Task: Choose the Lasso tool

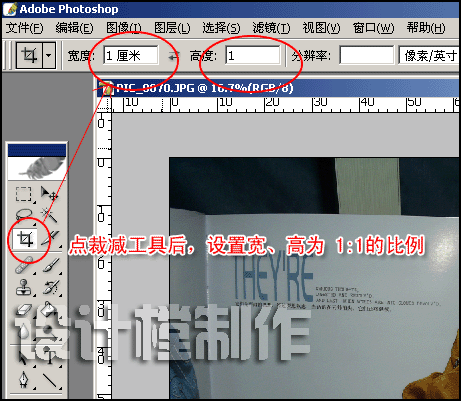Action: point(24,214)
